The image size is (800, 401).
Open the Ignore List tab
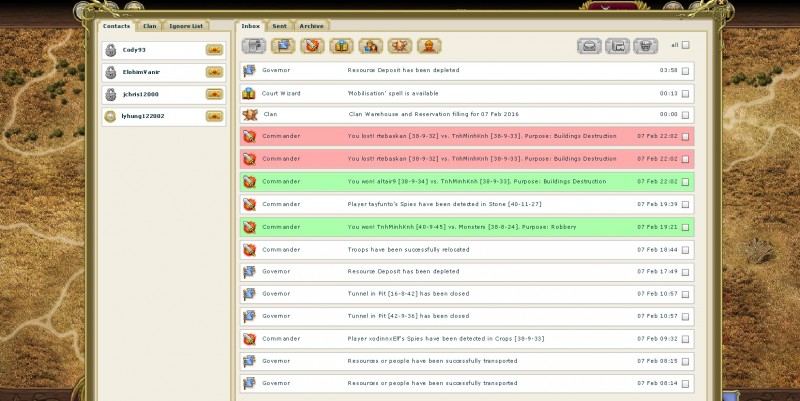(x=186, y=25)
